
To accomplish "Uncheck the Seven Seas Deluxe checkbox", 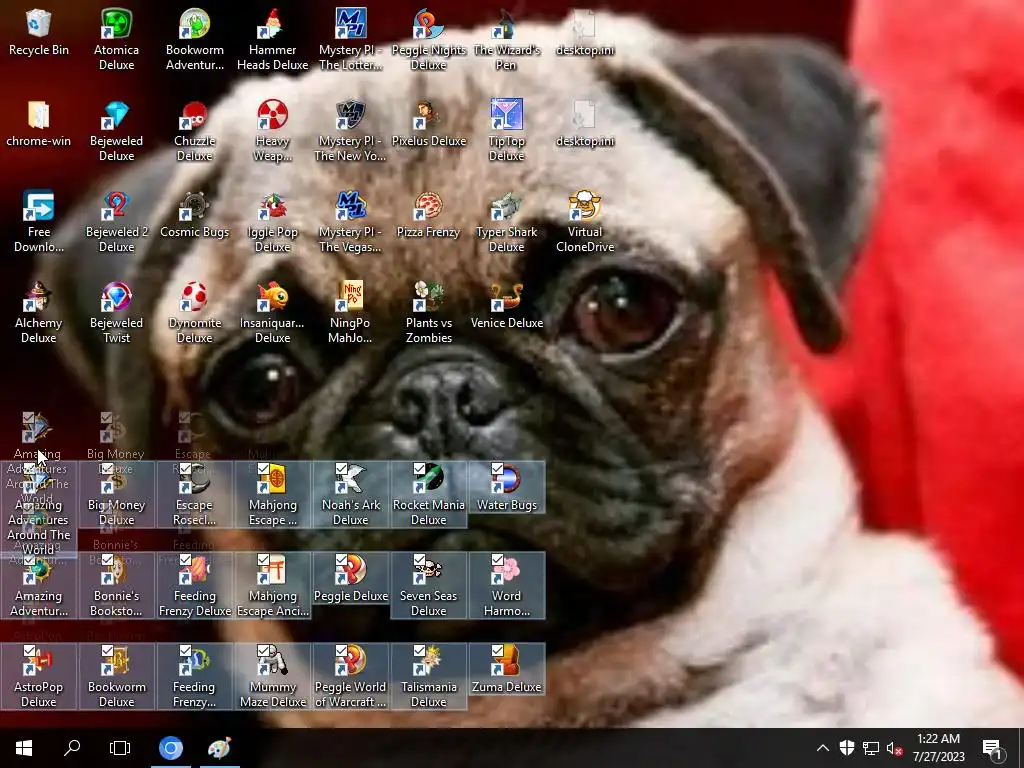I will pos(419,560).
